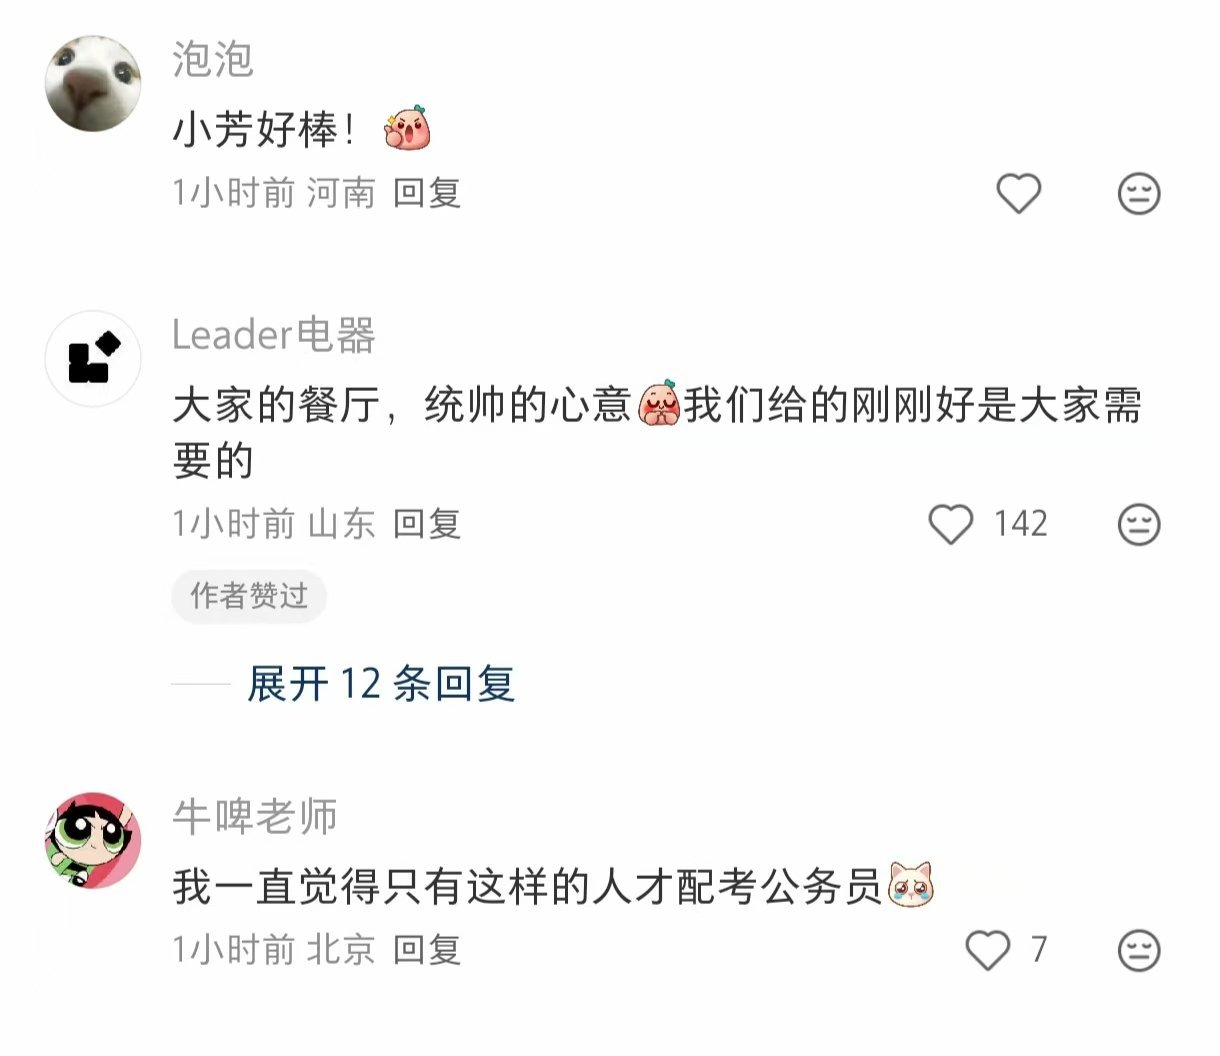1220x1056 pixels.
Task: Open username 泡泡
Action: (x=213, y=59)
